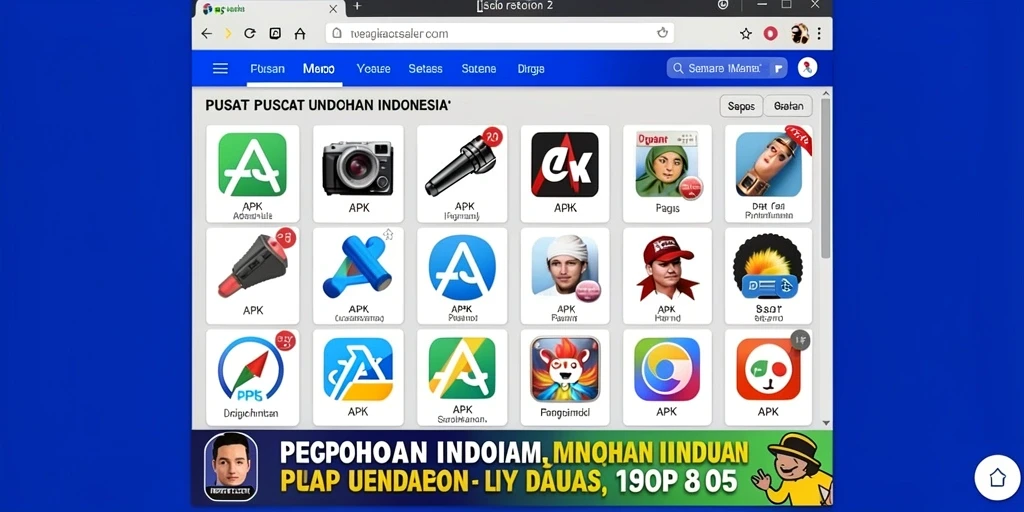Click the Pusat Puscat Undohan Indonesia heading
1024x512 pixels.
(x=328, y=105)
